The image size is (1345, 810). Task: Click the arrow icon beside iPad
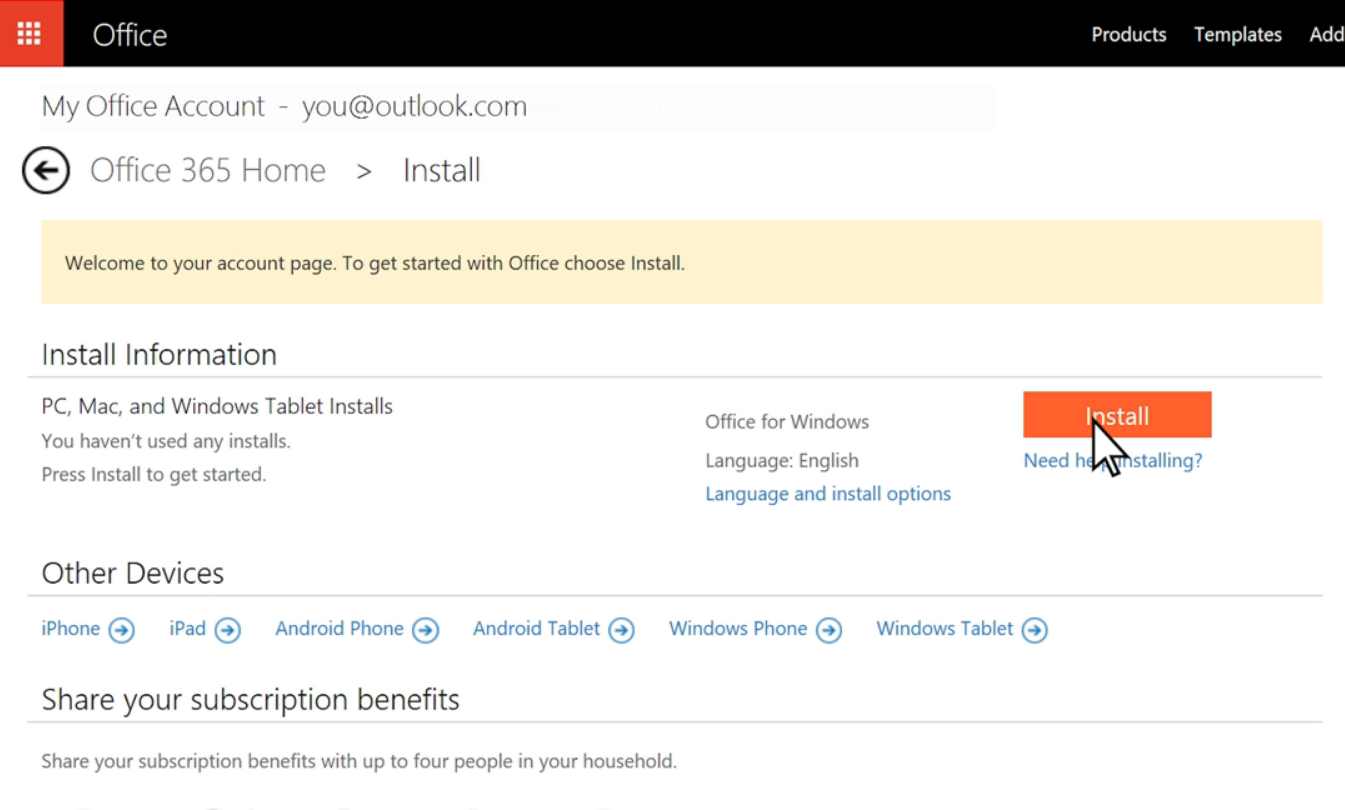(x=228, y=630)
